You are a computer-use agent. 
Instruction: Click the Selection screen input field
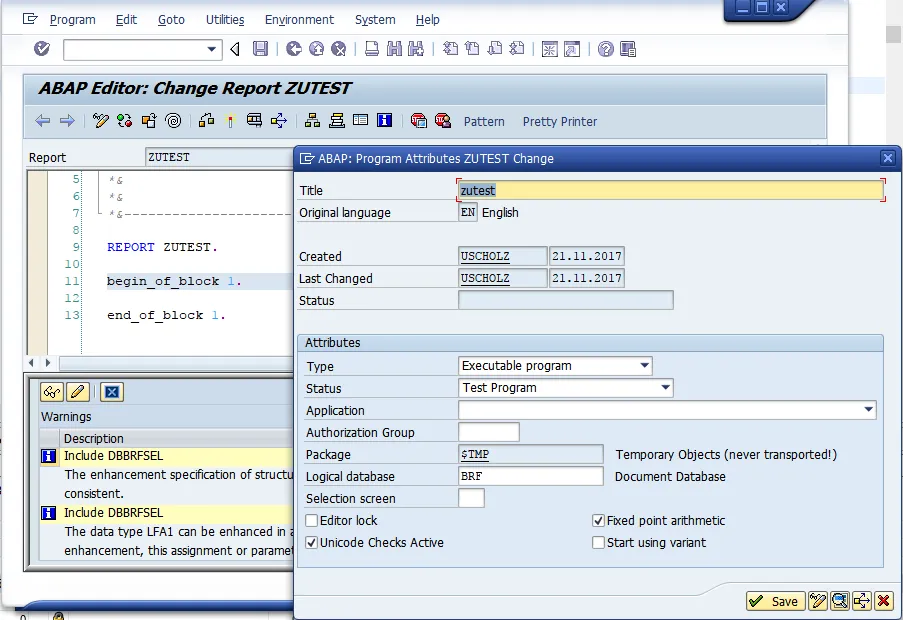(x=471, y=498)
